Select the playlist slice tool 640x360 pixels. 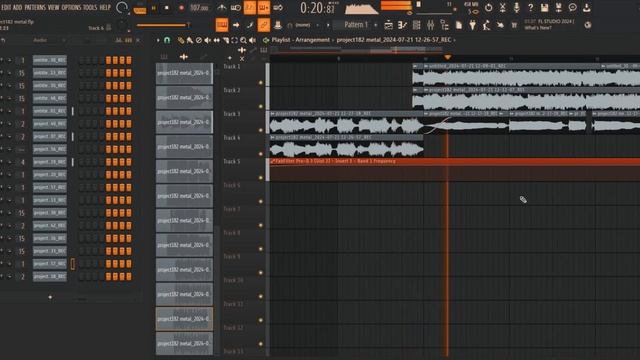(x=226, y=40)
